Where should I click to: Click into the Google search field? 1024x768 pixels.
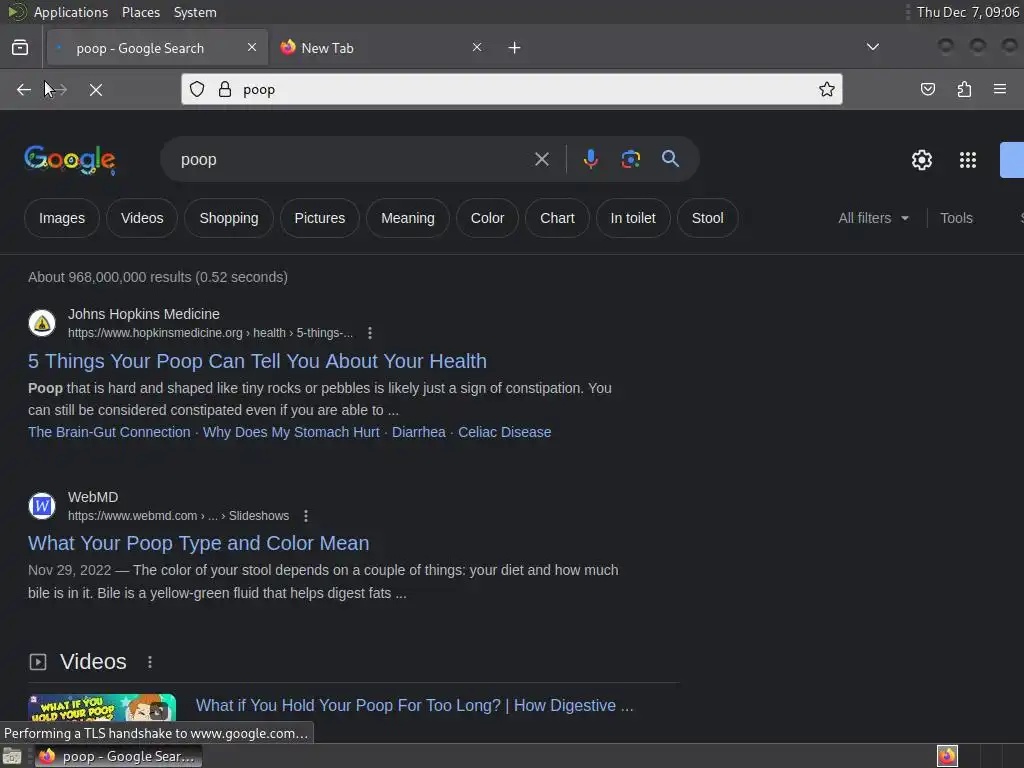point(353,159)
